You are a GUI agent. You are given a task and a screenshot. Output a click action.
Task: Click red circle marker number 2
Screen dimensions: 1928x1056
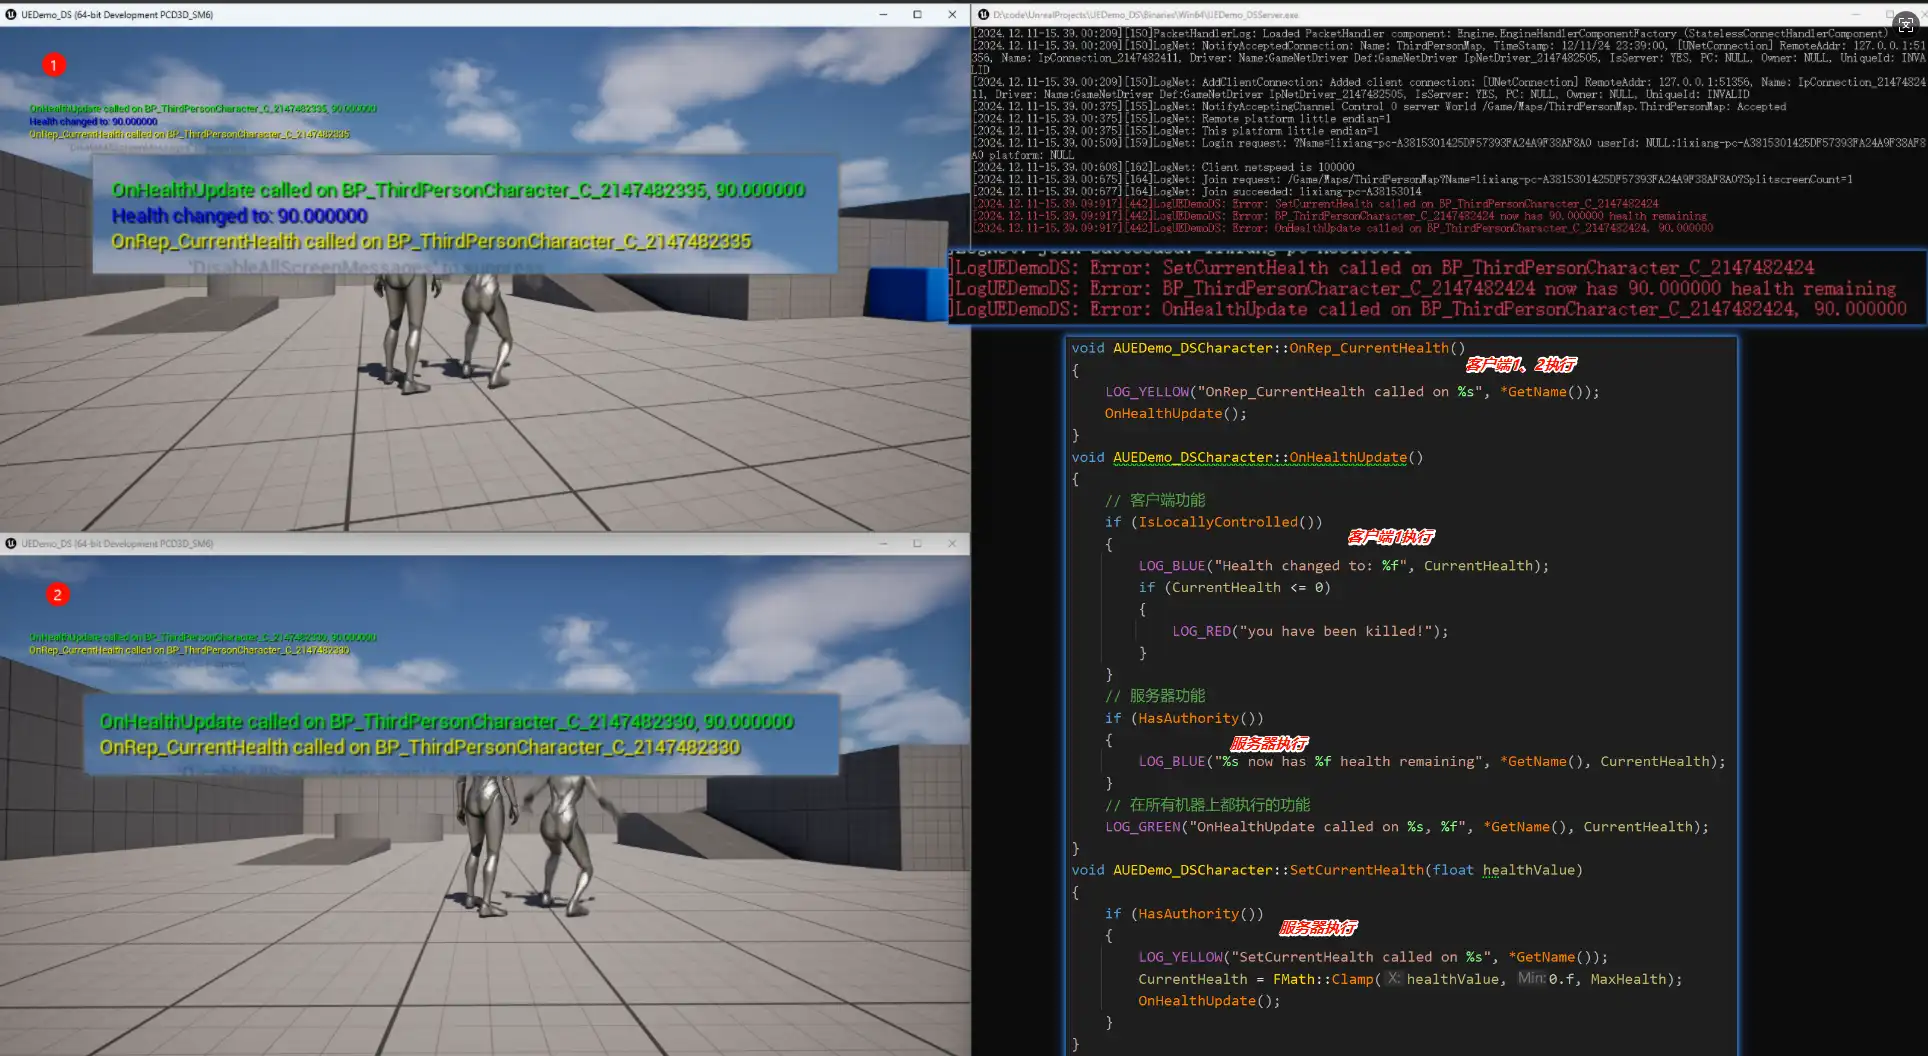[x=57, y=595]
